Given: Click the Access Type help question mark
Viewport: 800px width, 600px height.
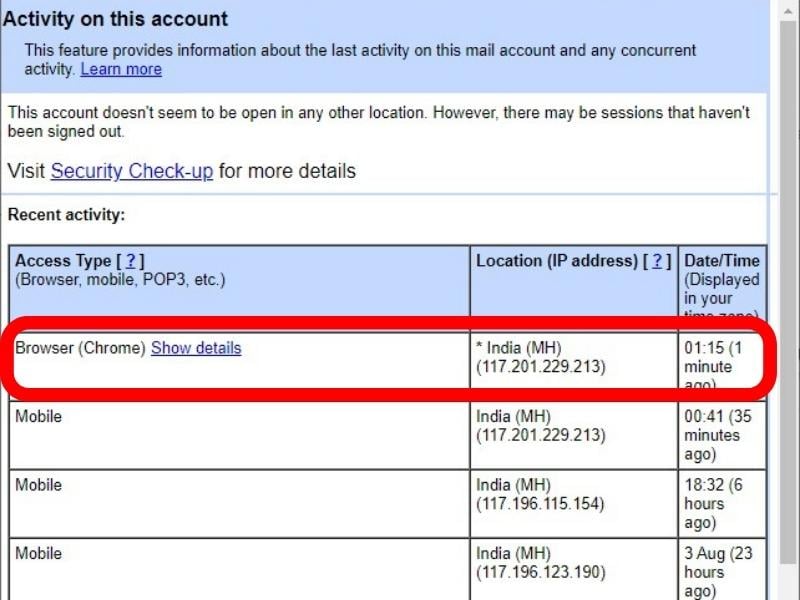Looking at the screenshot, I should tap(131, 261).
